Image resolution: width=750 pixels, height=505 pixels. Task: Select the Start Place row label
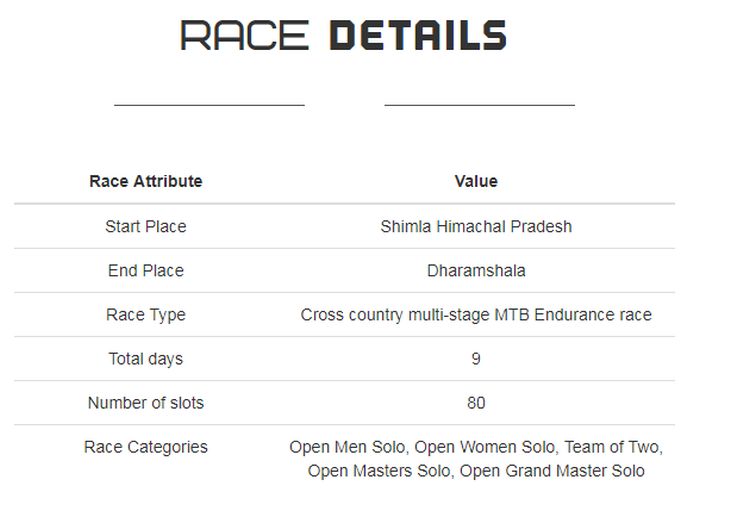tap(146, 226)
